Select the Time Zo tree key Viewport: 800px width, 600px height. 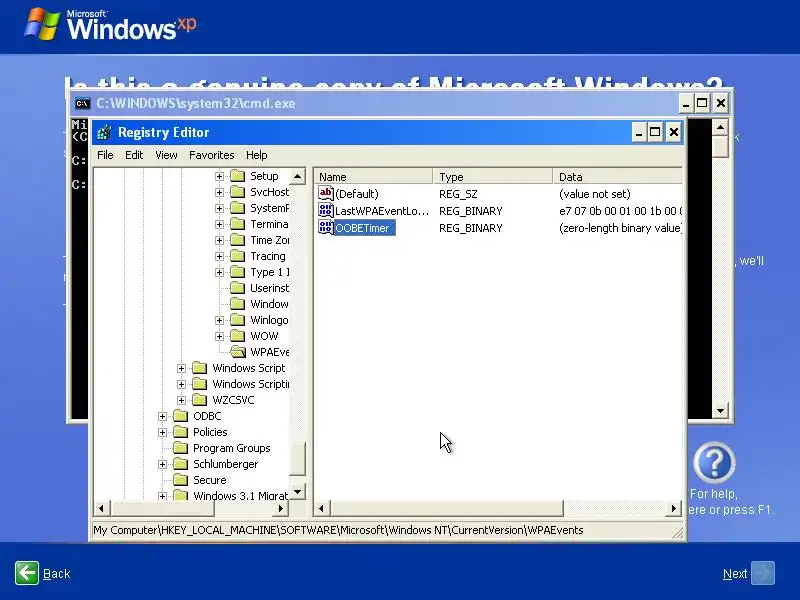point(269,240)
